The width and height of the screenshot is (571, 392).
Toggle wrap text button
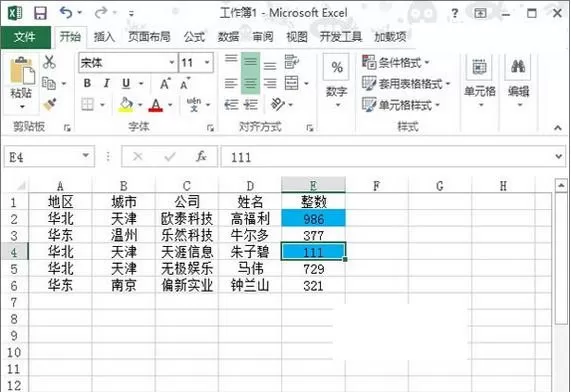pyautogui.click(x=292, y=62)
